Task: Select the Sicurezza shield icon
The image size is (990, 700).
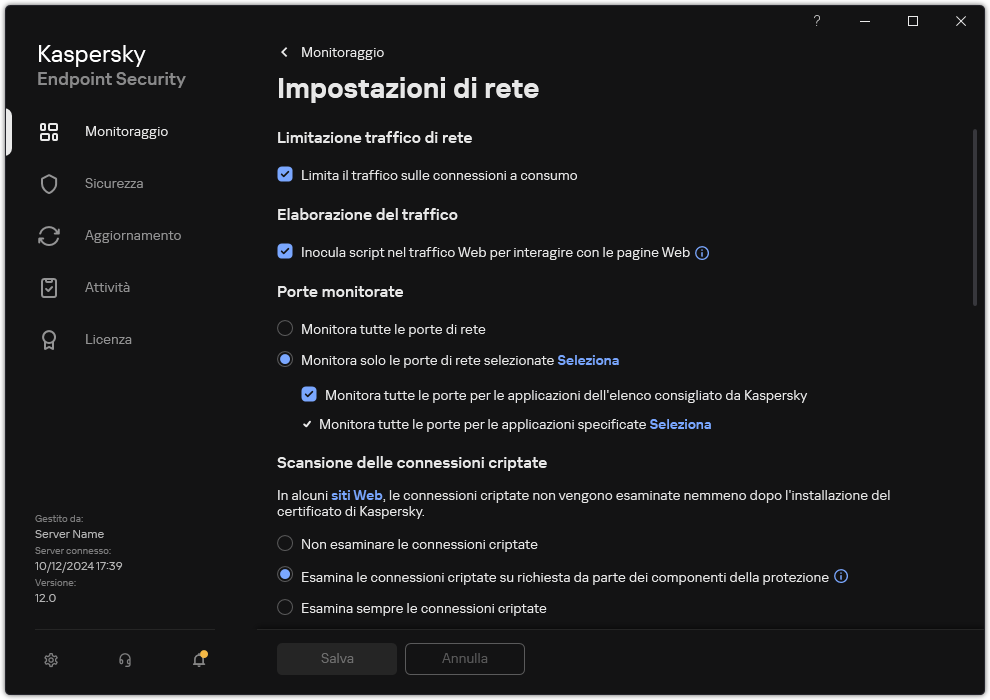Action: [48, 183]
